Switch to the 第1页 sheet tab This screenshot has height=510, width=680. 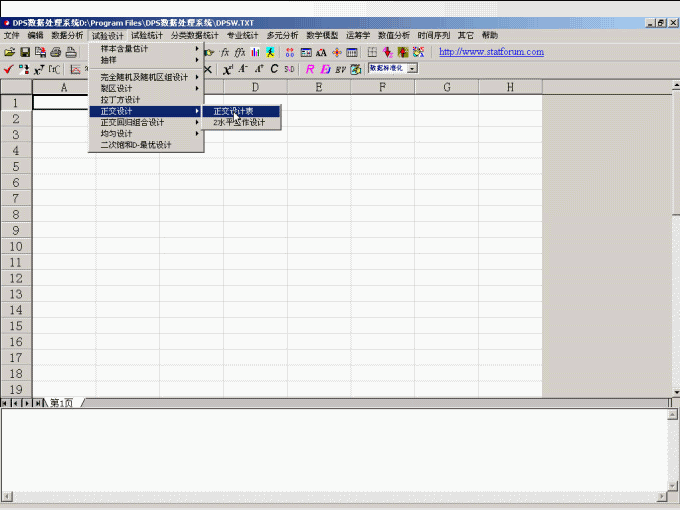click(x=61, y=402)
